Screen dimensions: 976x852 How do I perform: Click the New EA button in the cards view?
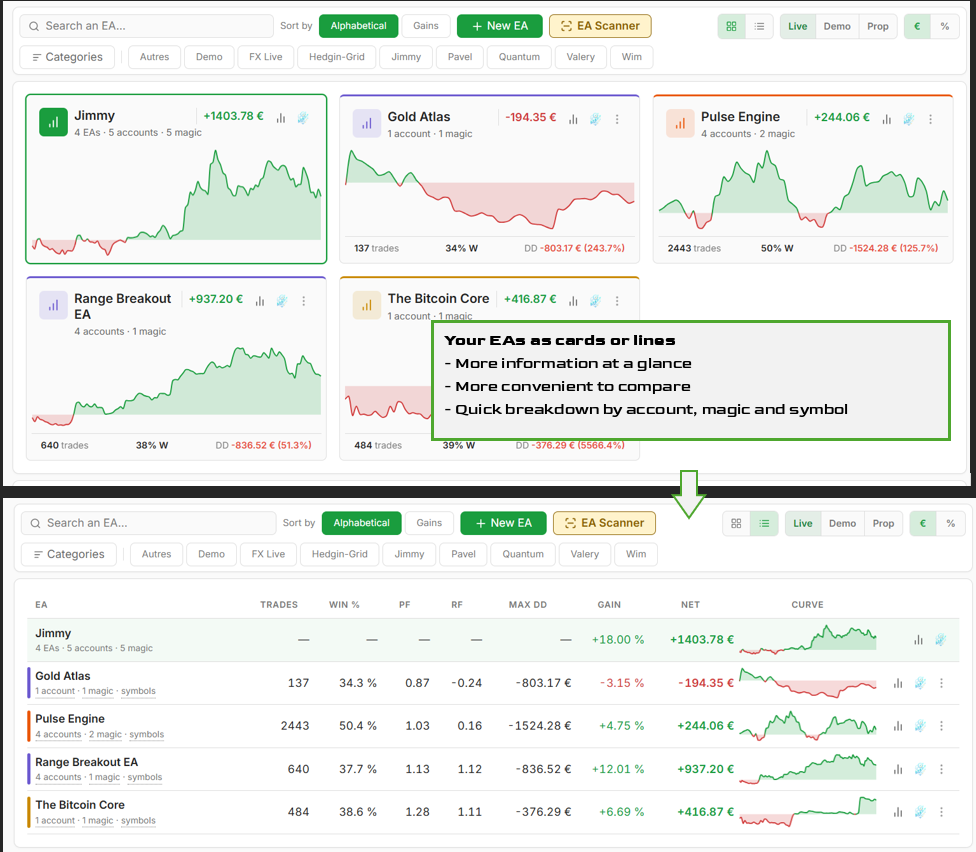point(500,26)
